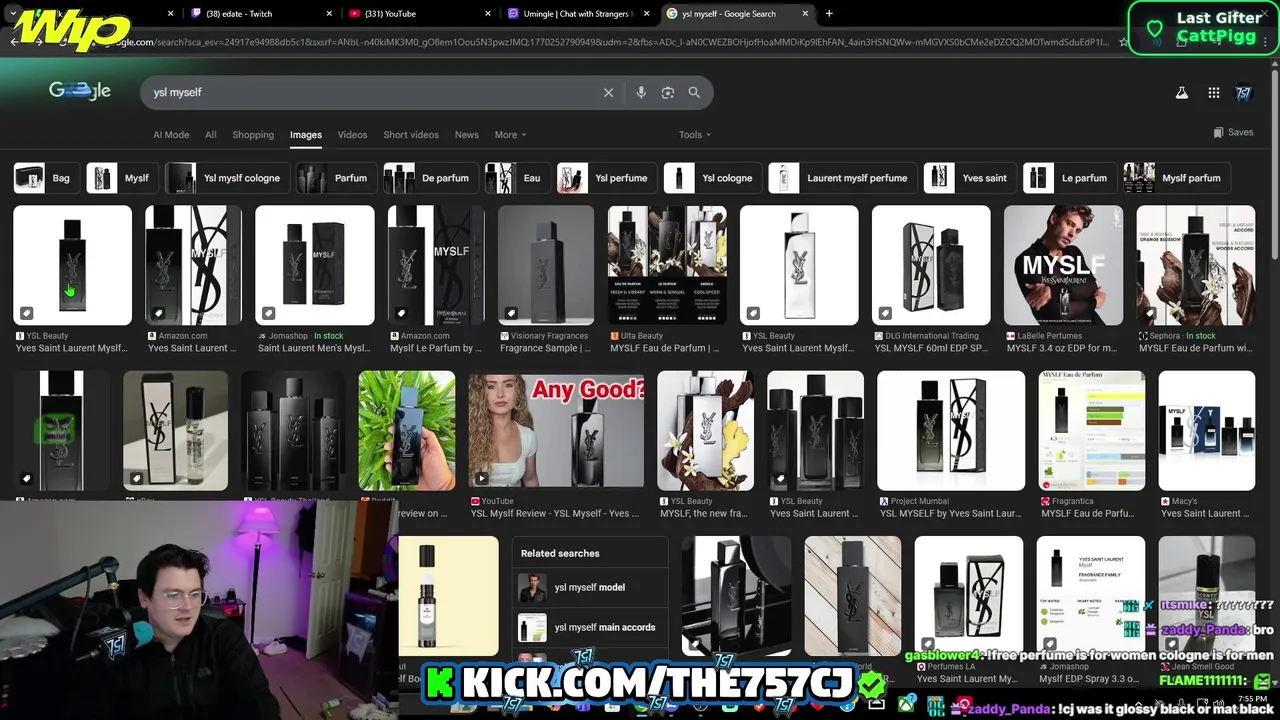Open the 'Any Good?' YouTube review thumbnail

(557, 431)
